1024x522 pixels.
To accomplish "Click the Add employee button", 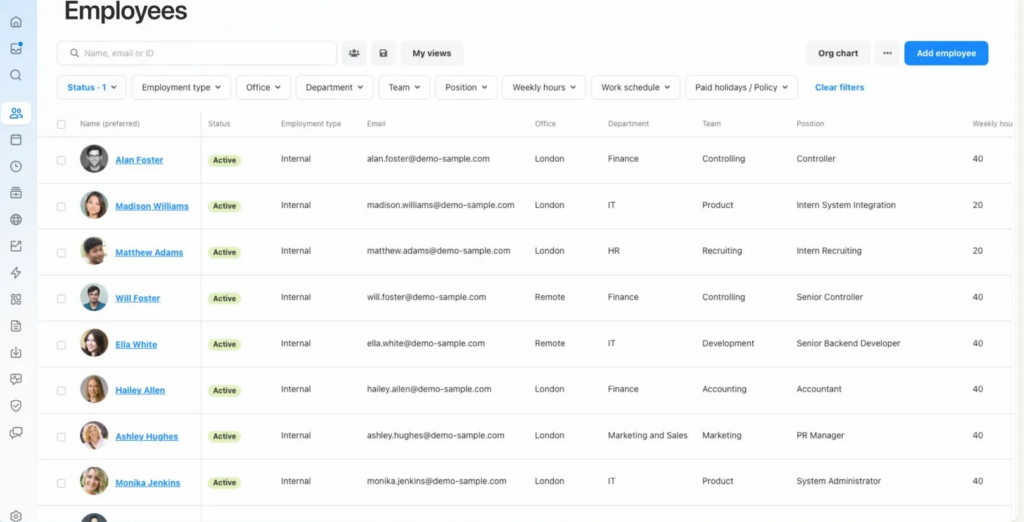I will point(946,53).
